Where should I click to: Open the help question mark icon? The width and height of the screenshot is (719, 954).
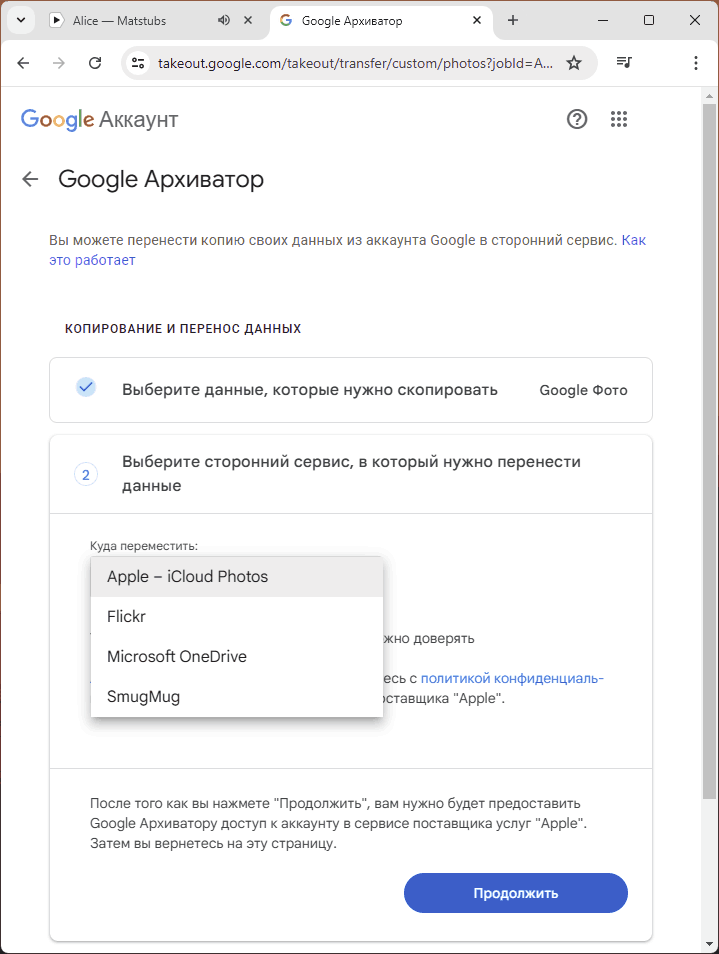coord(577,119)
